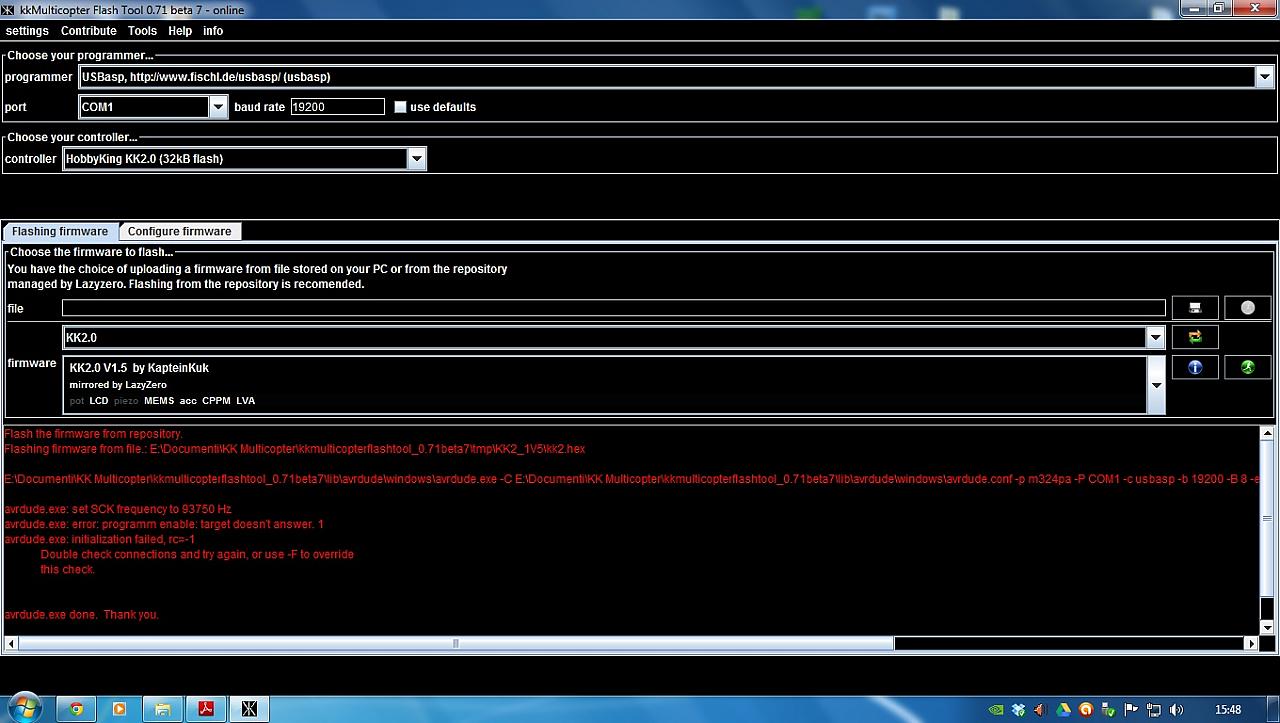Open the Windows Start menu

point(24,709)
